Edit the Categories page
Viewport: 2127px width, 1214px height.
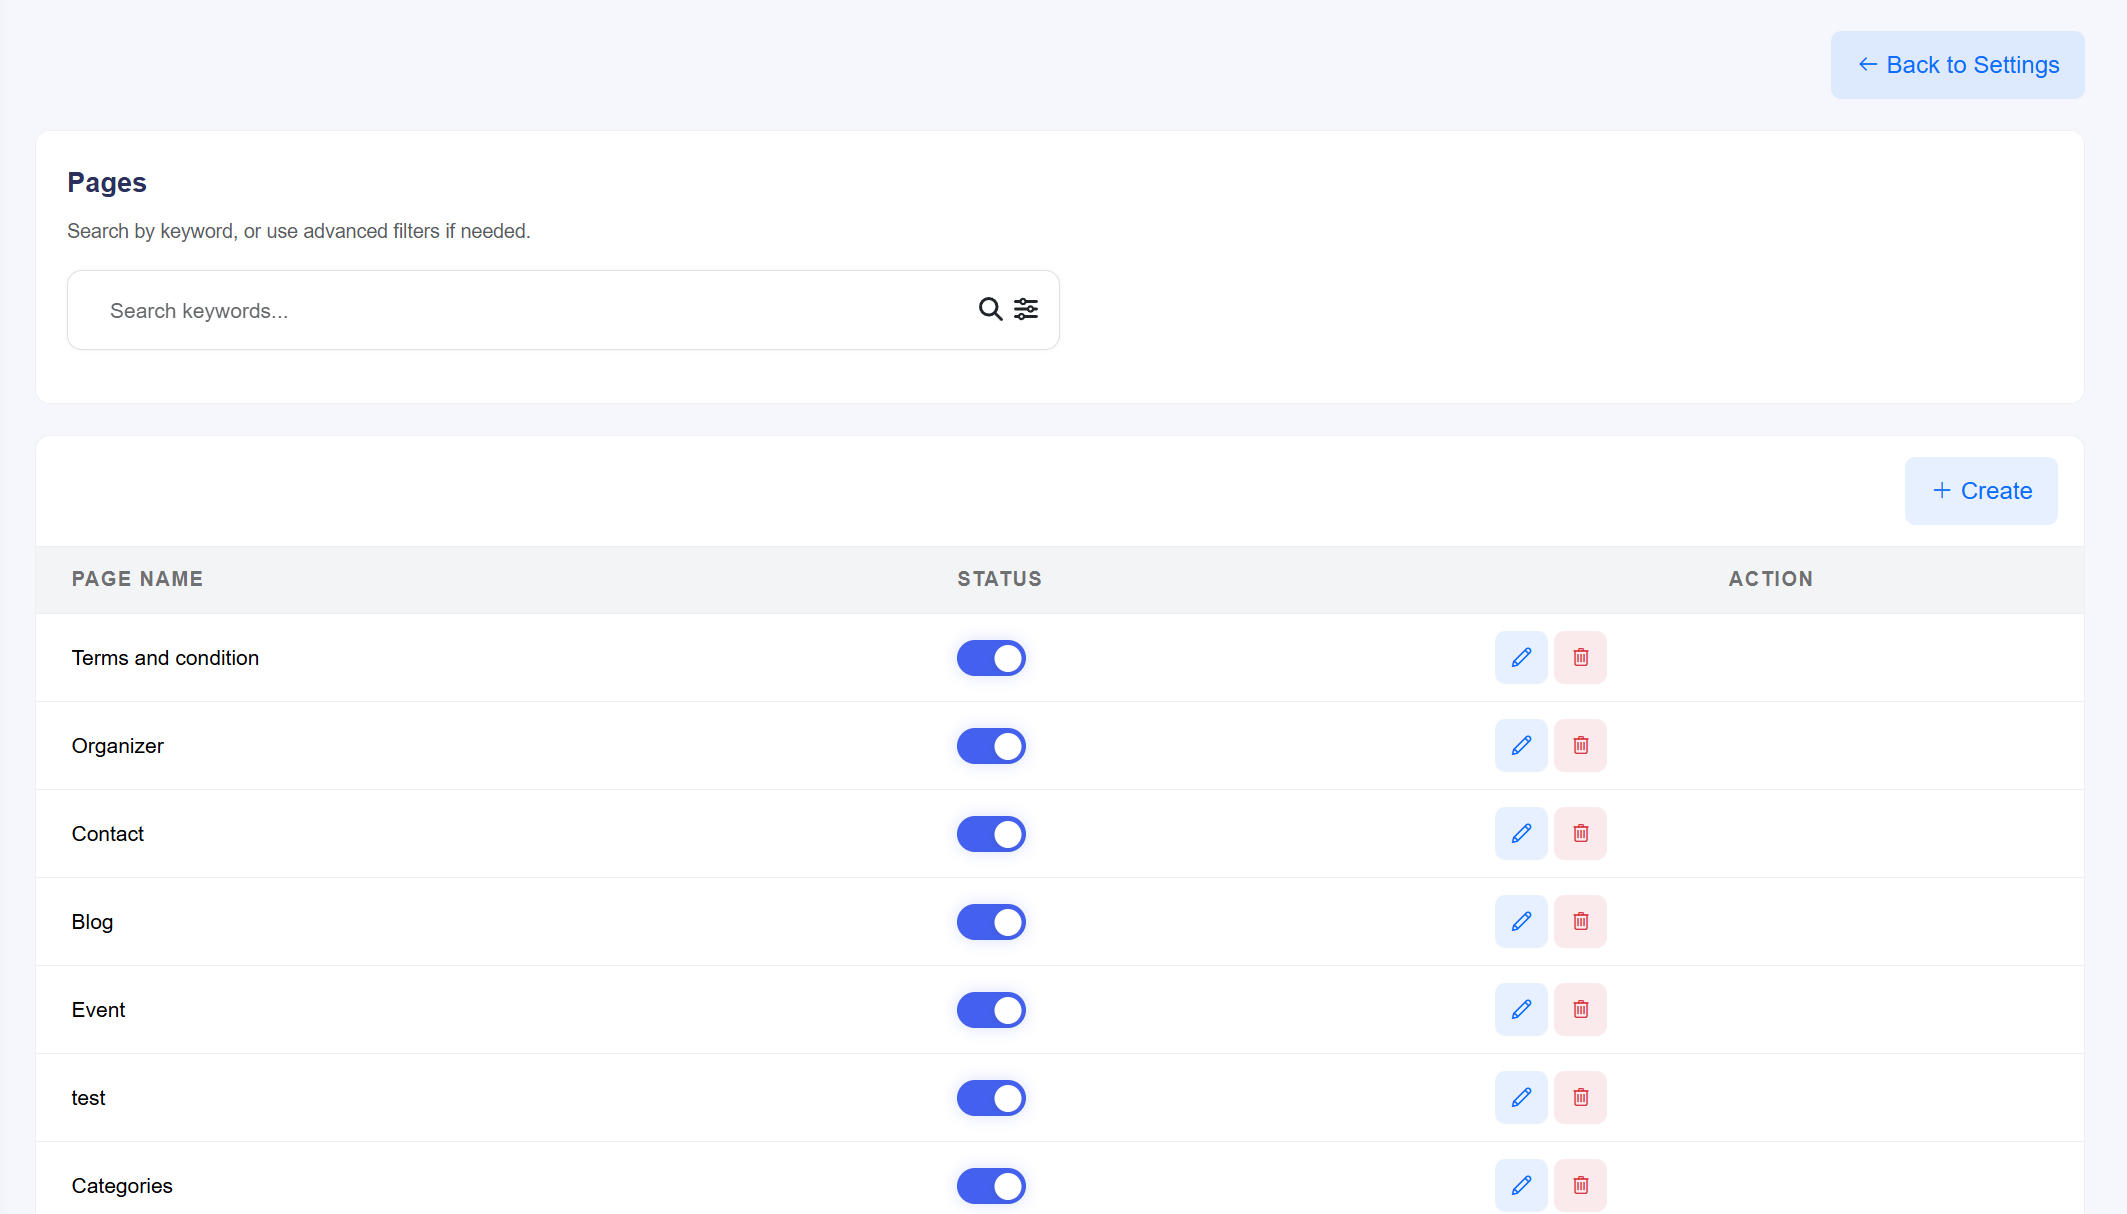pos(1521,1185)
